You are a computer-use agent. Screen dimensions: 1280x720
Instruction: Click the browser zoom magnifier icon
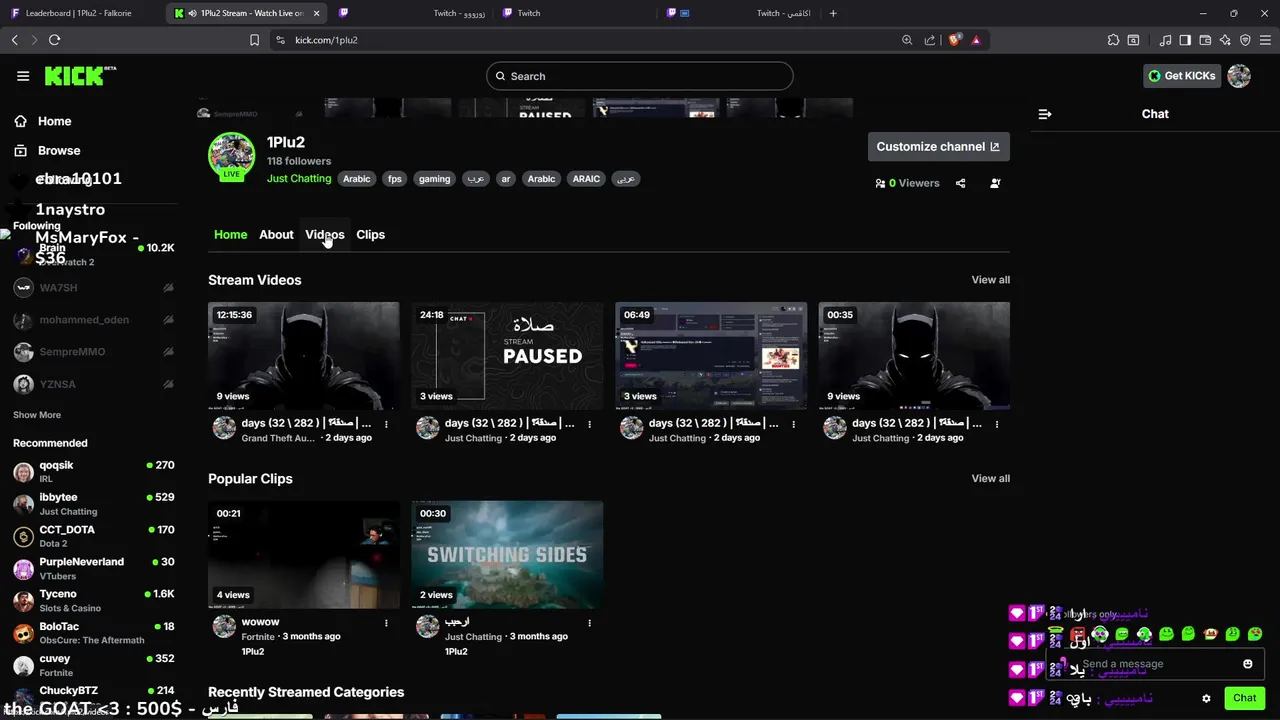pos(907,40)
